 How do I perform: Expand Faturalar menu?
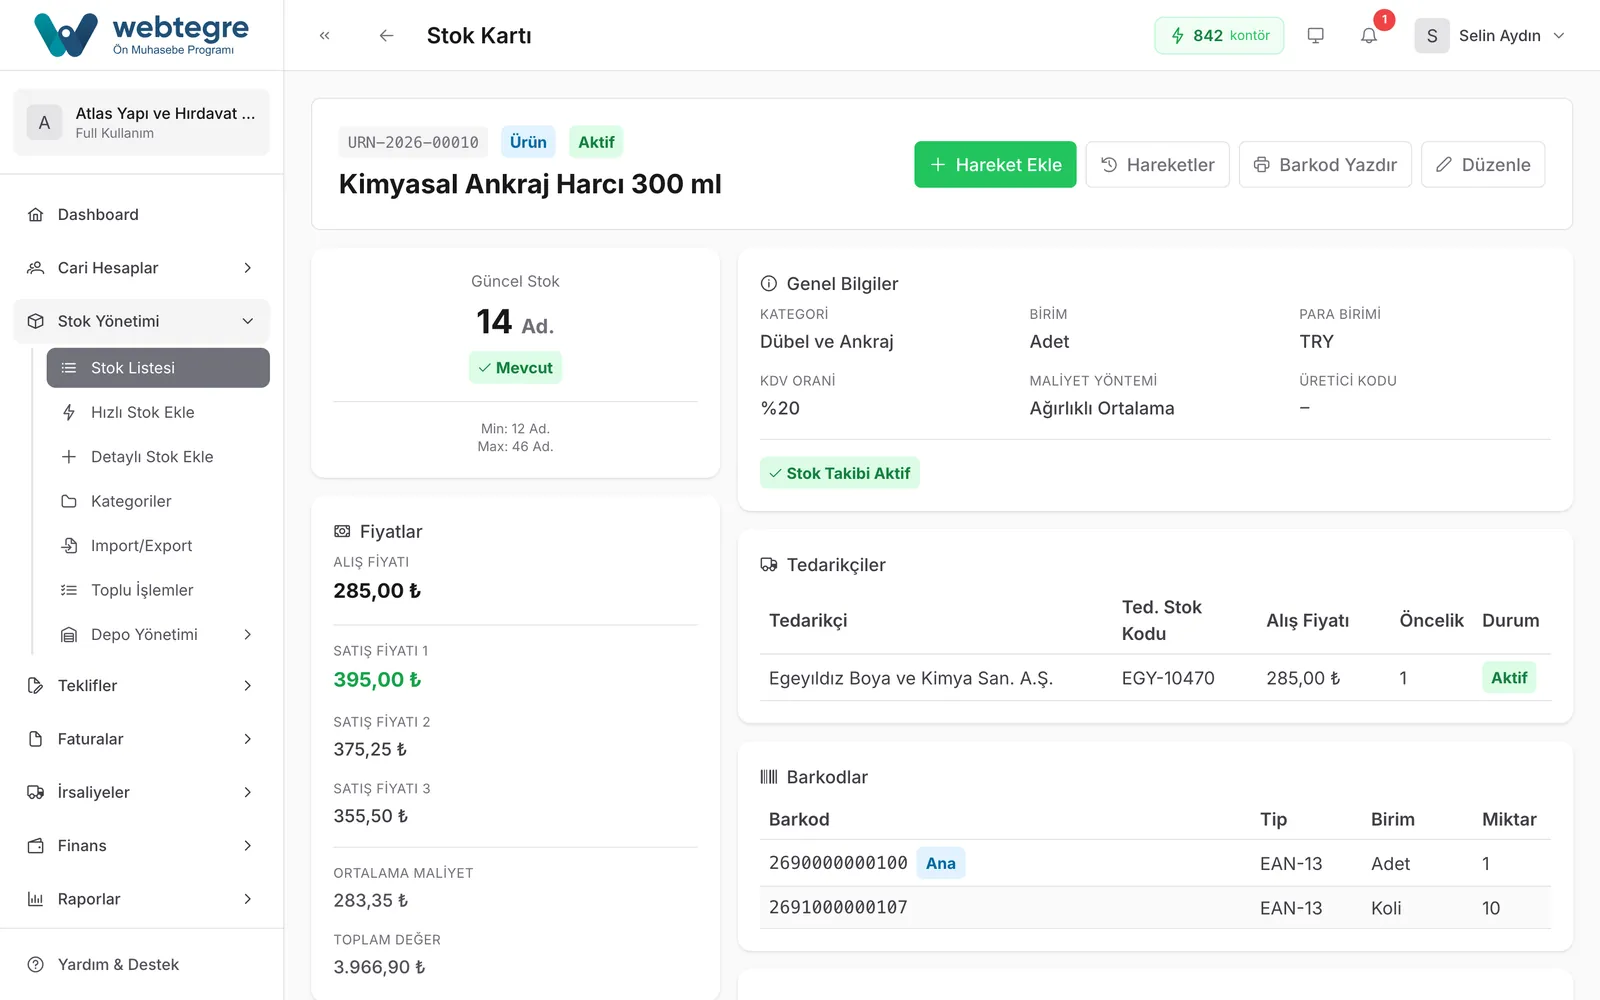pos(142,739)
